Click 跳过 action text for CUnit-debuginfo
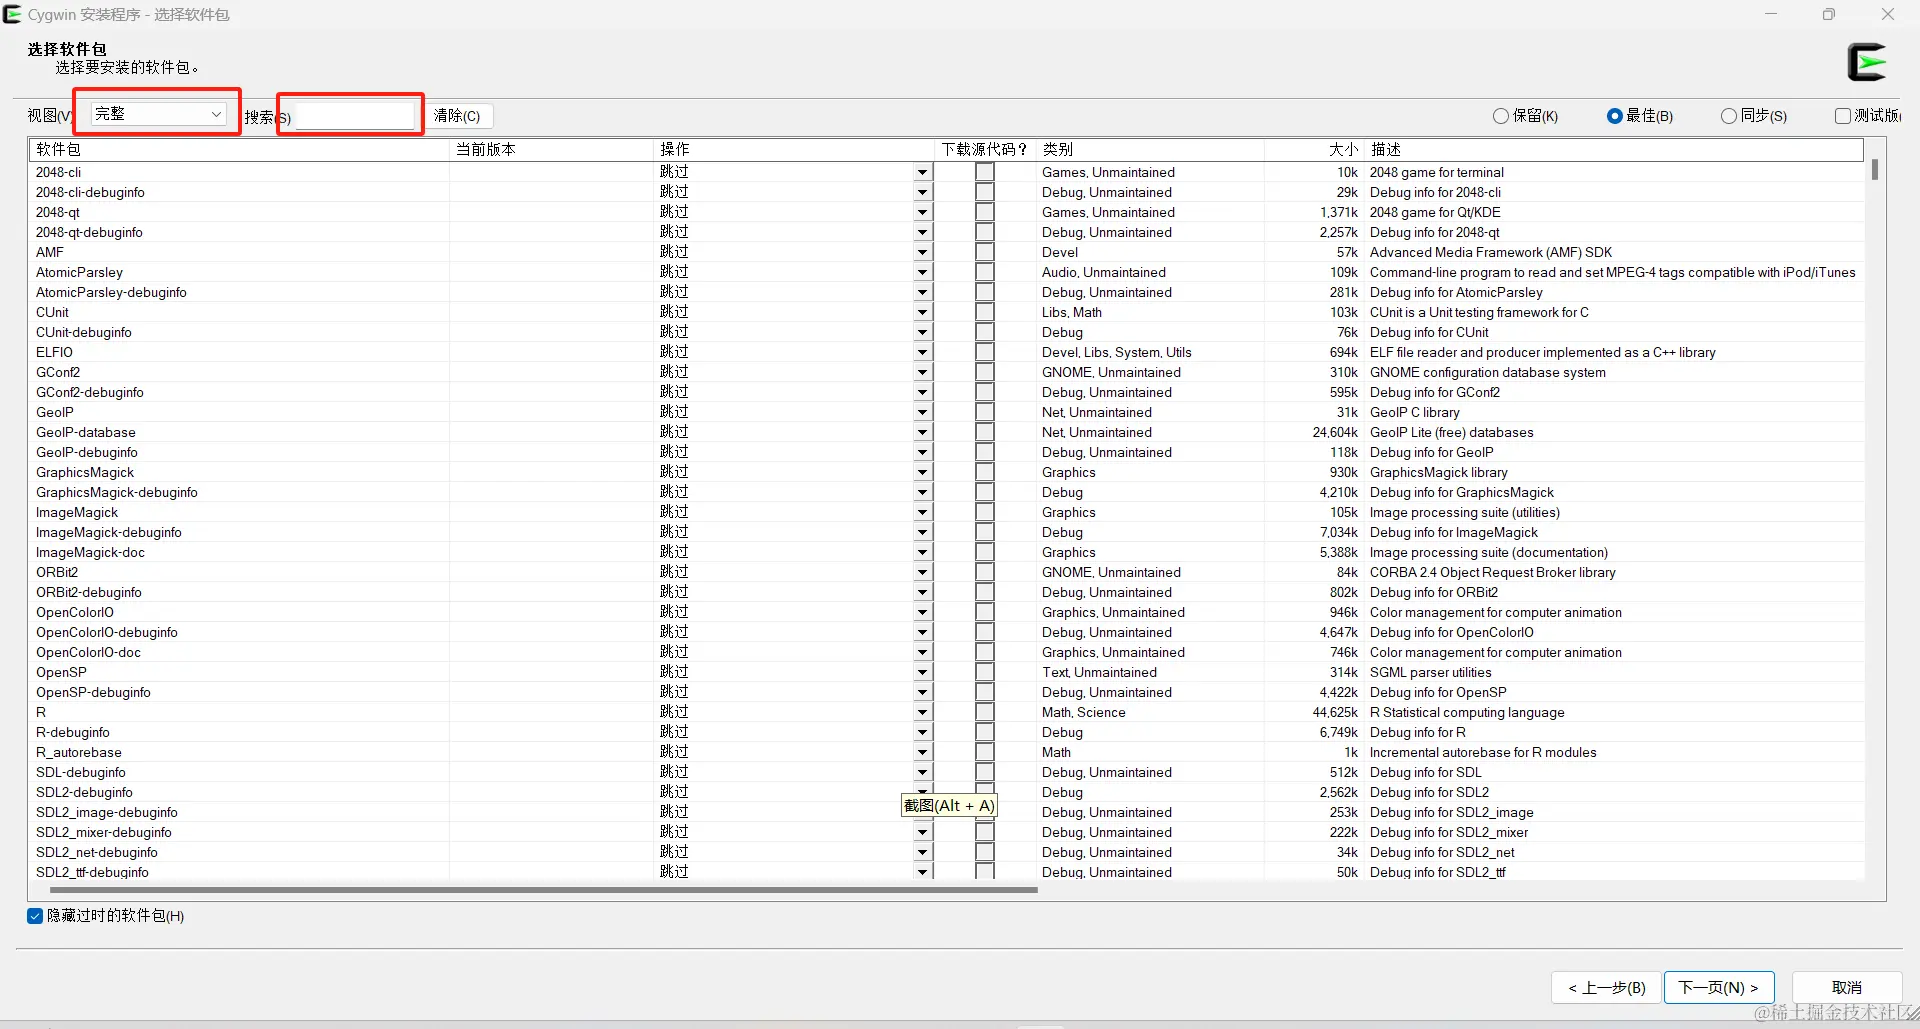Viewport: 1920px width, 1029px height. pyautogui.click(x=674, y=332)
